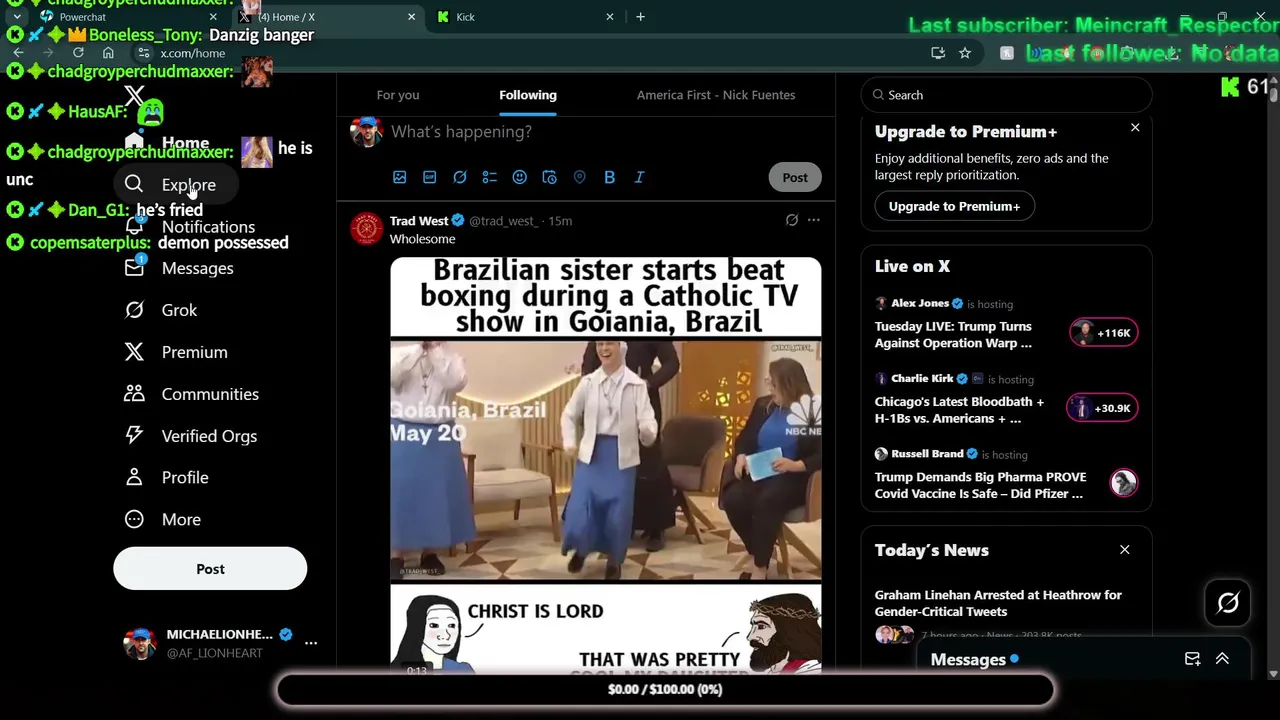Click the Messages drawer title
Image resolution: width=1280 pixels, height=720 pixels.
pyautogui.click(x=968, y=660)
